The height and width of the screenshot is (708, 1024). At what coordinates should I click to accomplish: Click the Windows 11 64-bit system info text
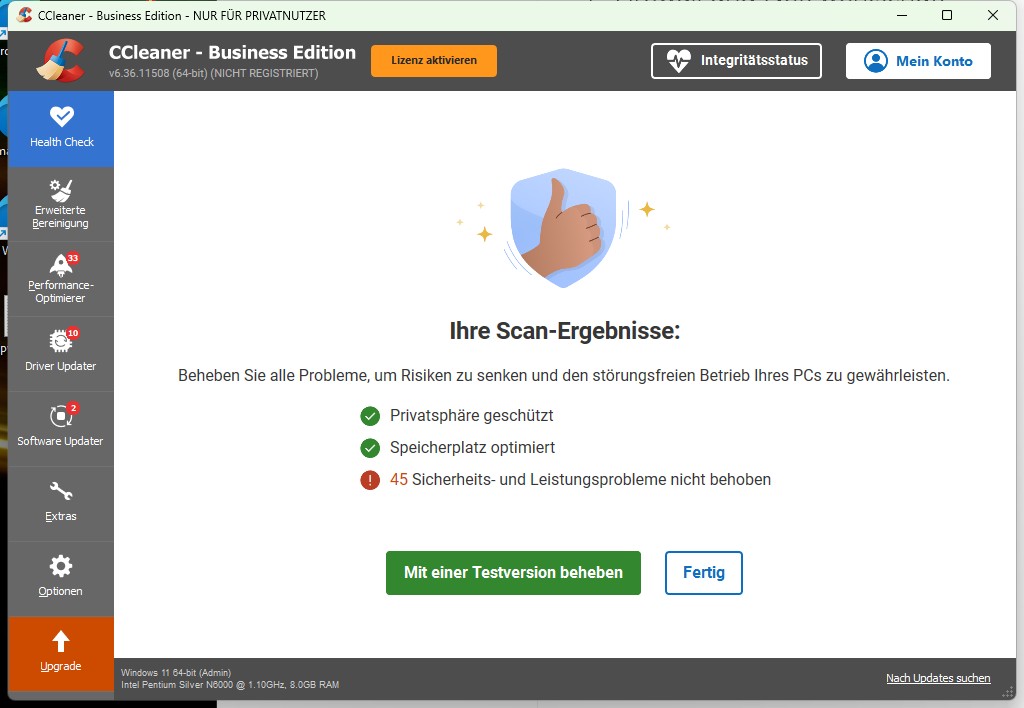tap(176, 672)
